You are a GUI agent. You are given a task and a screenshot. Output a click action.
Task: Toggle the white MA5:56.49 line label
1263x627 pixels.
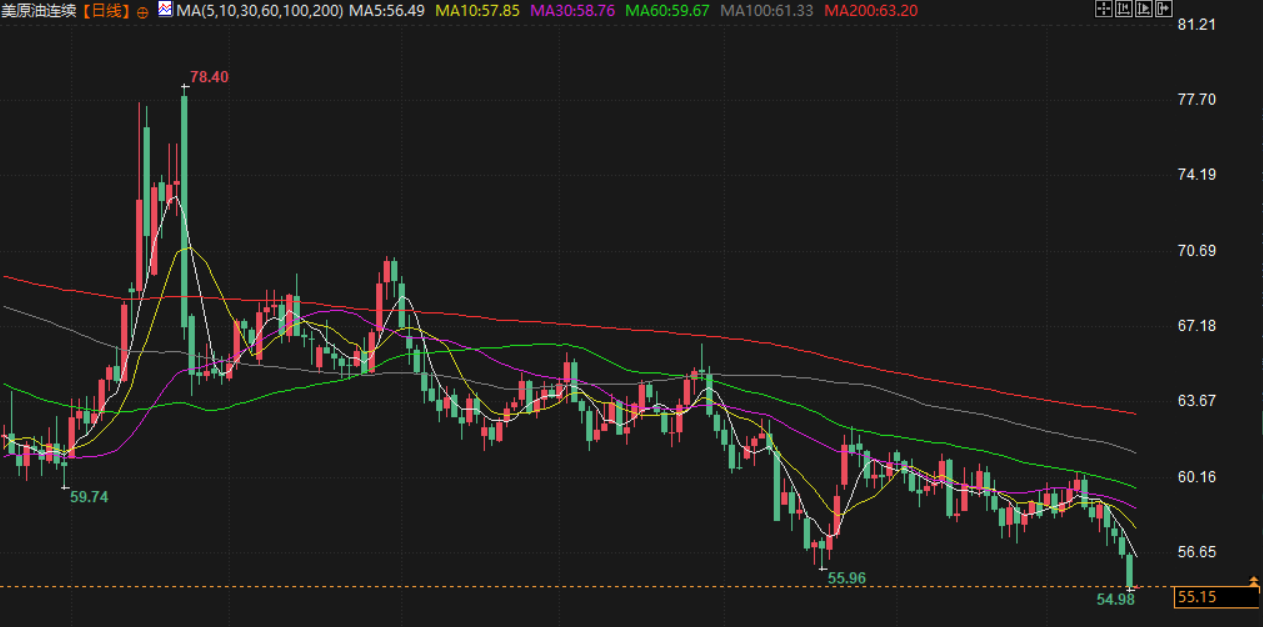pyautogui.click(x=386, y=11)
